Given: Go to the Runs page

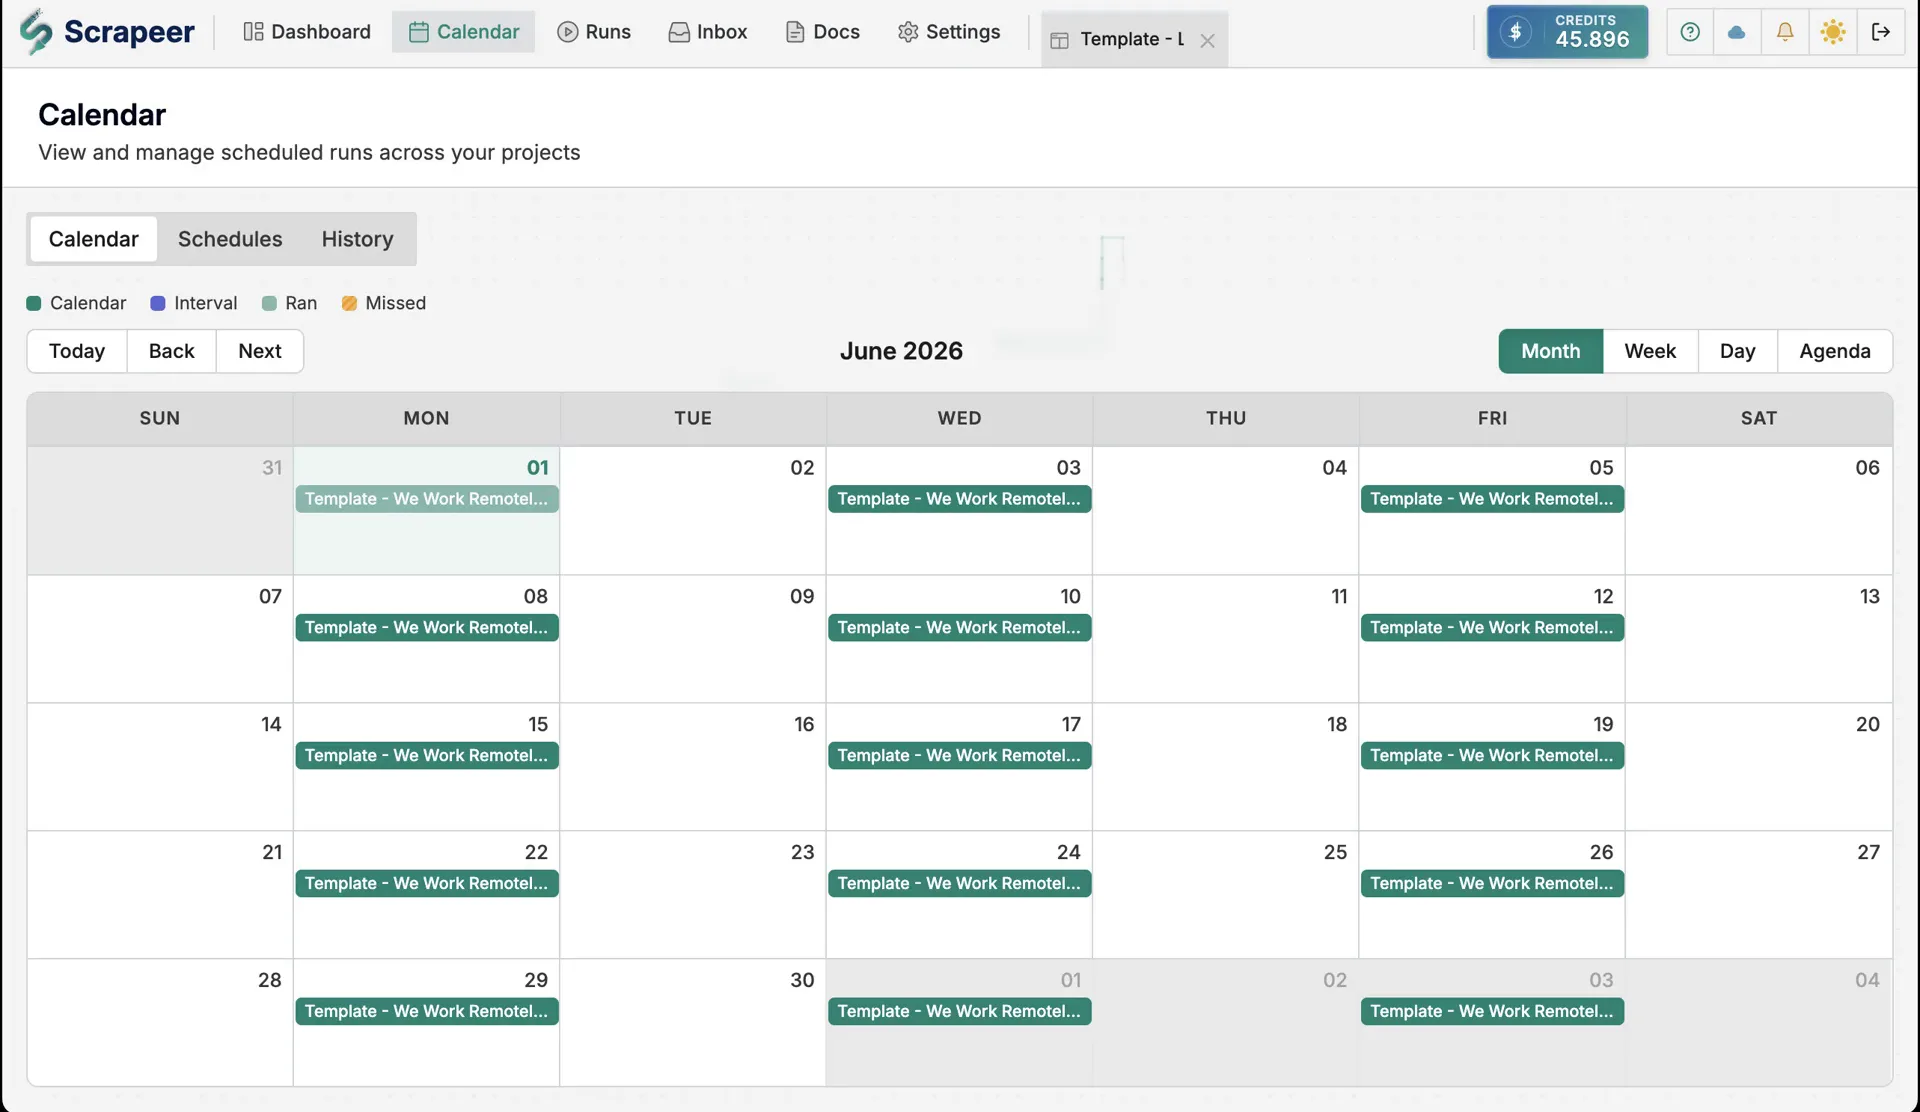Looking at the screenshot, I should [594, 32].
